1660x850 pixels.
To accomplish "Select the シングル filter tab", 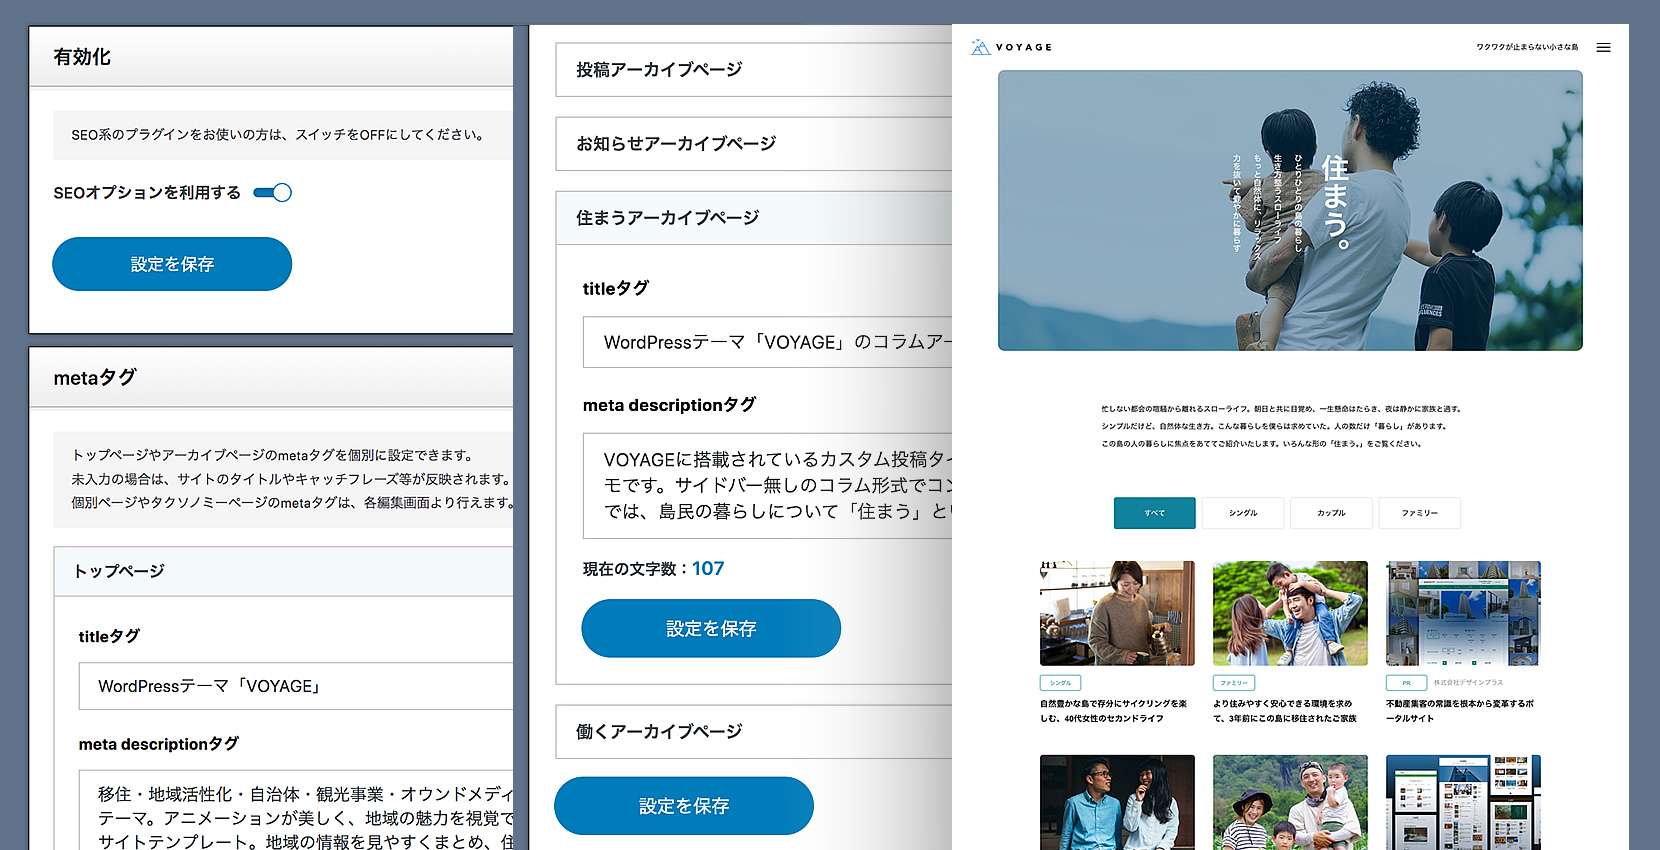I will 1243,513.
